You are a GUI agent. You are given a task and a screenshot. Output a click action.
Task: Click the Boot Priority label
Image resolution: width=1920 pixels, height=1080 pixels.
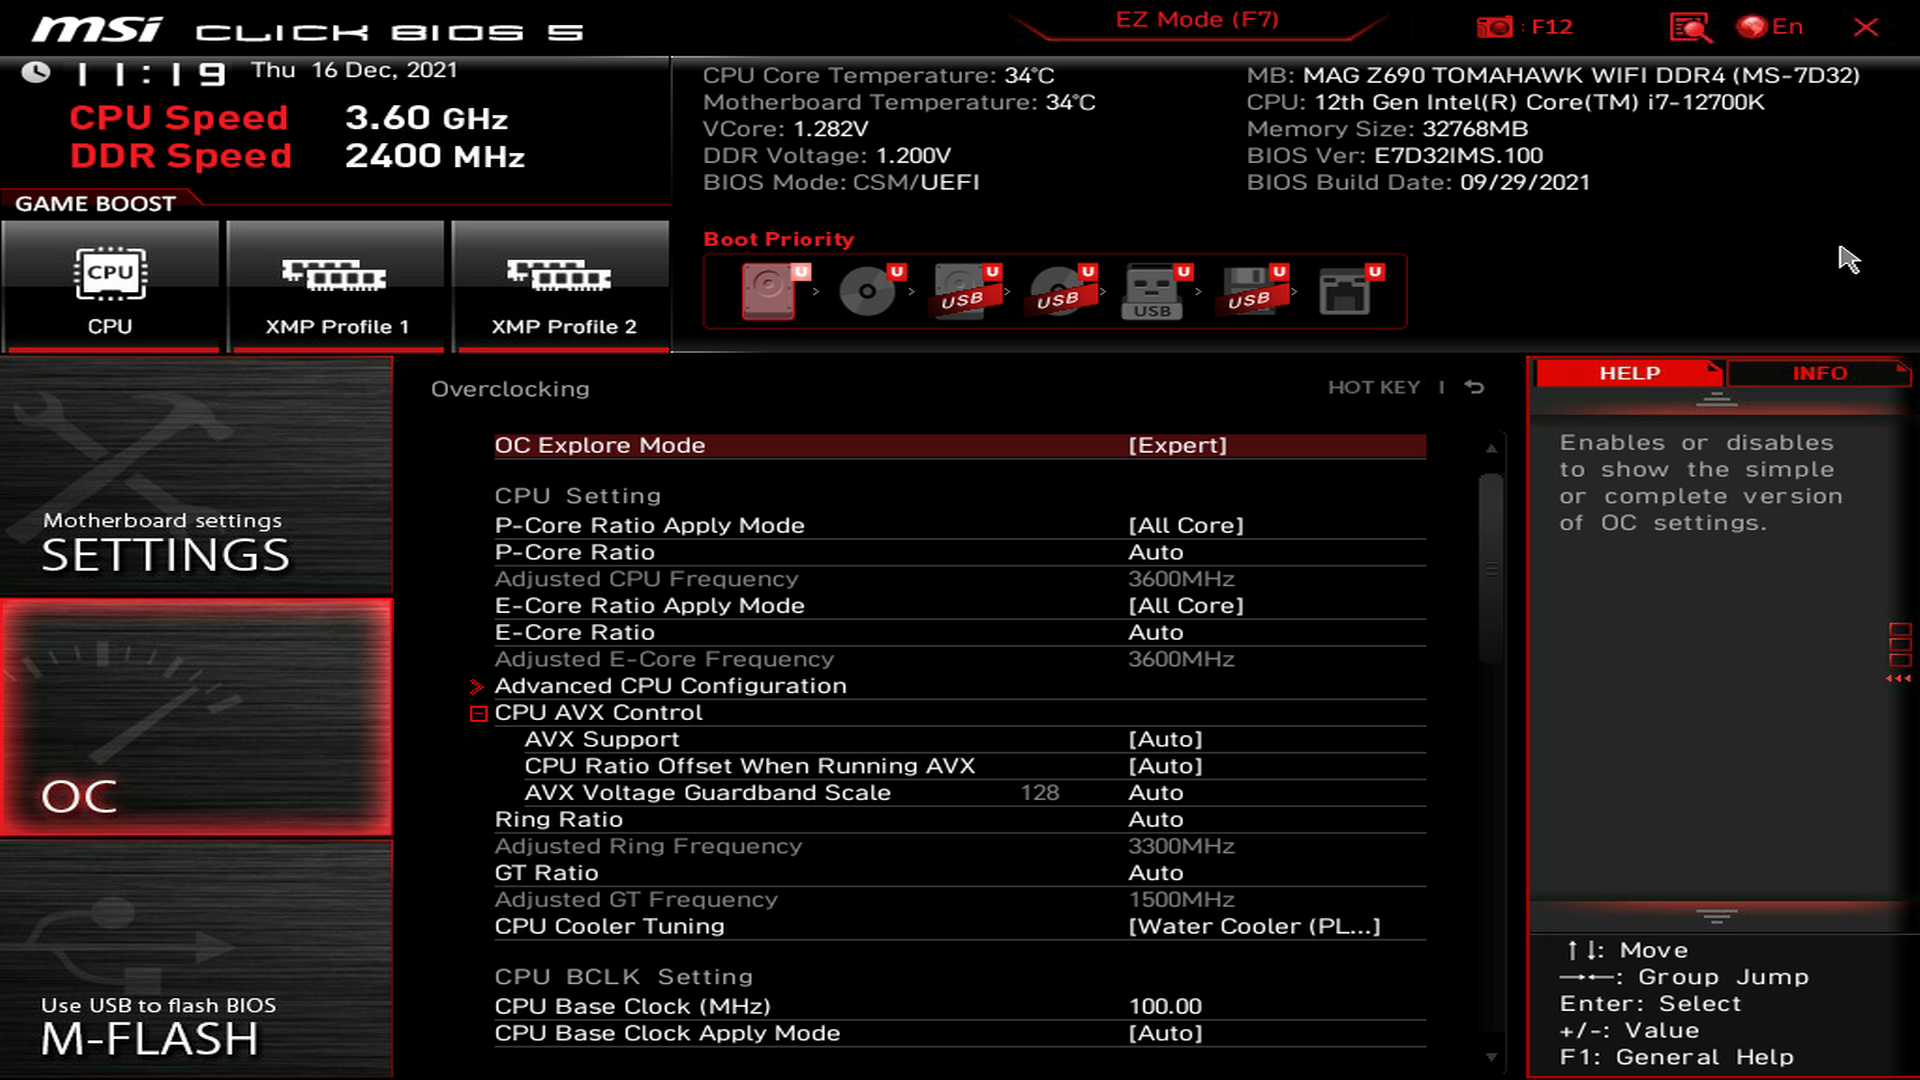[779, 239]
